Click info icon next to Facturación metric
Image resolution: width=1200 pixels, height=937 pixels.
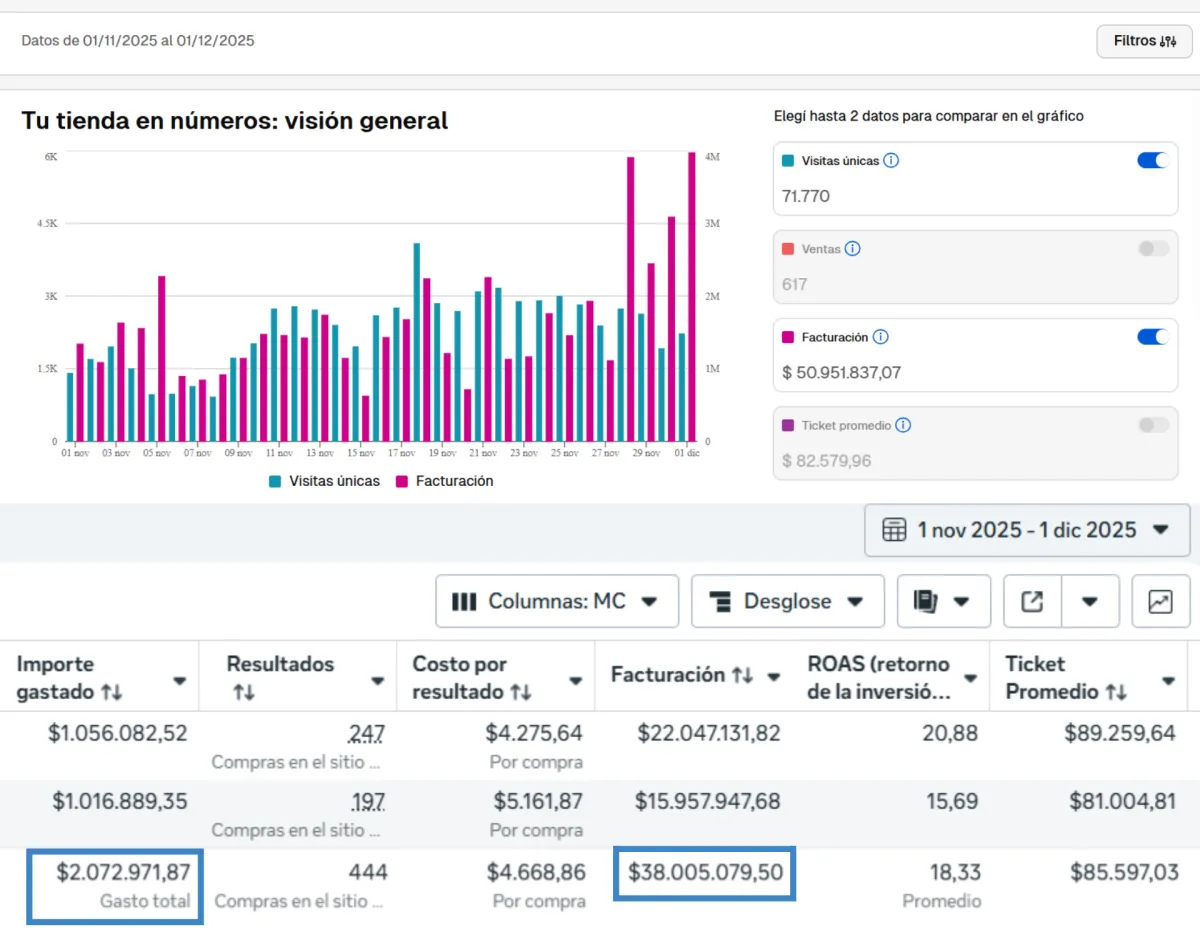881,337
